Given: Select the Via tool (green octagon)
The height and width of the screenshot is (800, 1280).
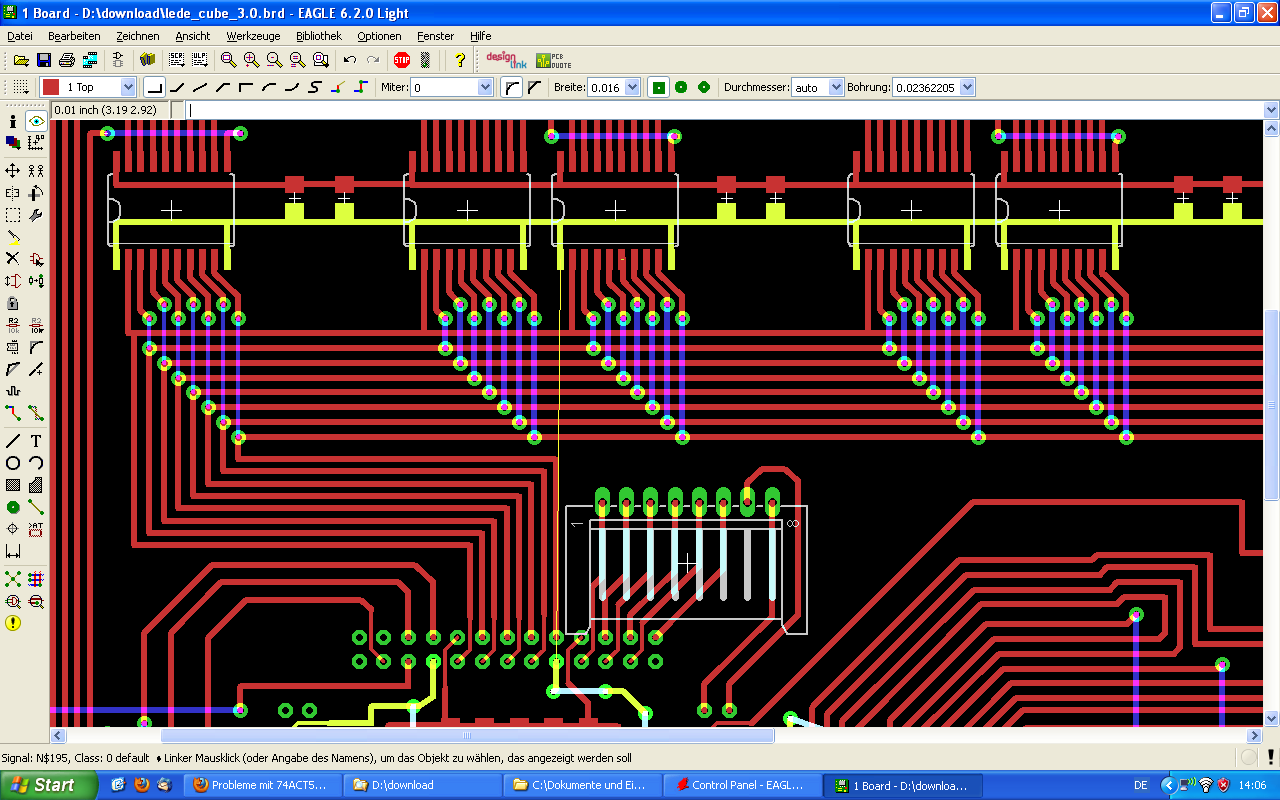Looking at the screenshot, I should (x=13, y=507).
